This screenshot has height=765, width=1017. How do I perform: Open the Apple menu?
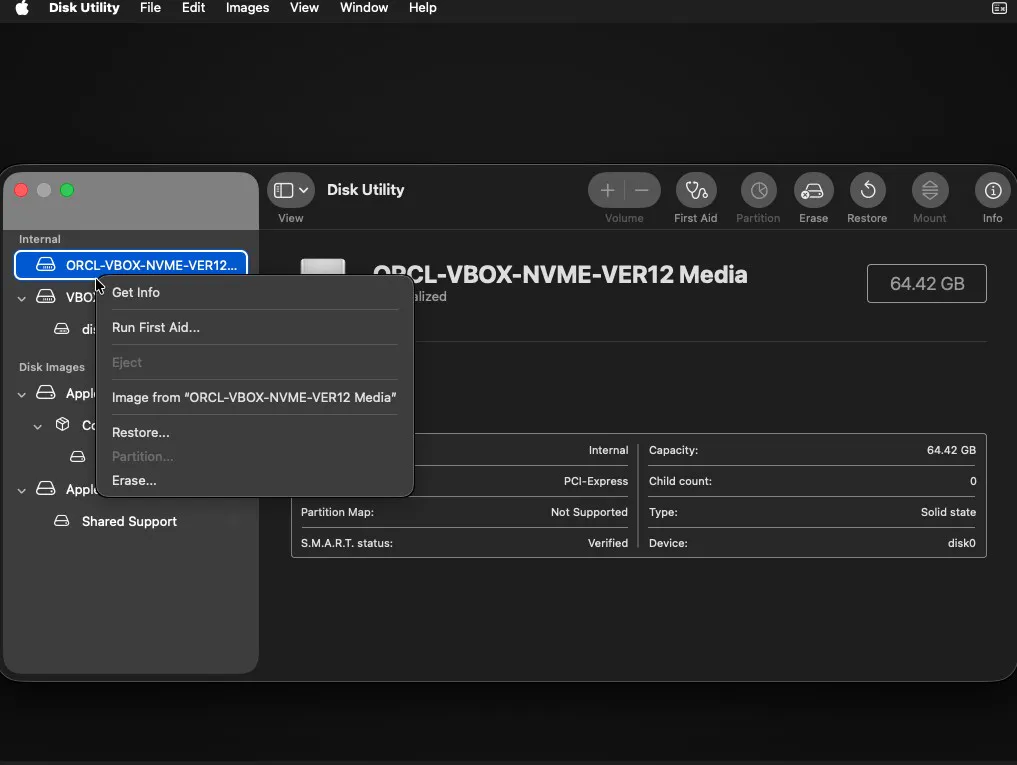click(x=21, y=8)
